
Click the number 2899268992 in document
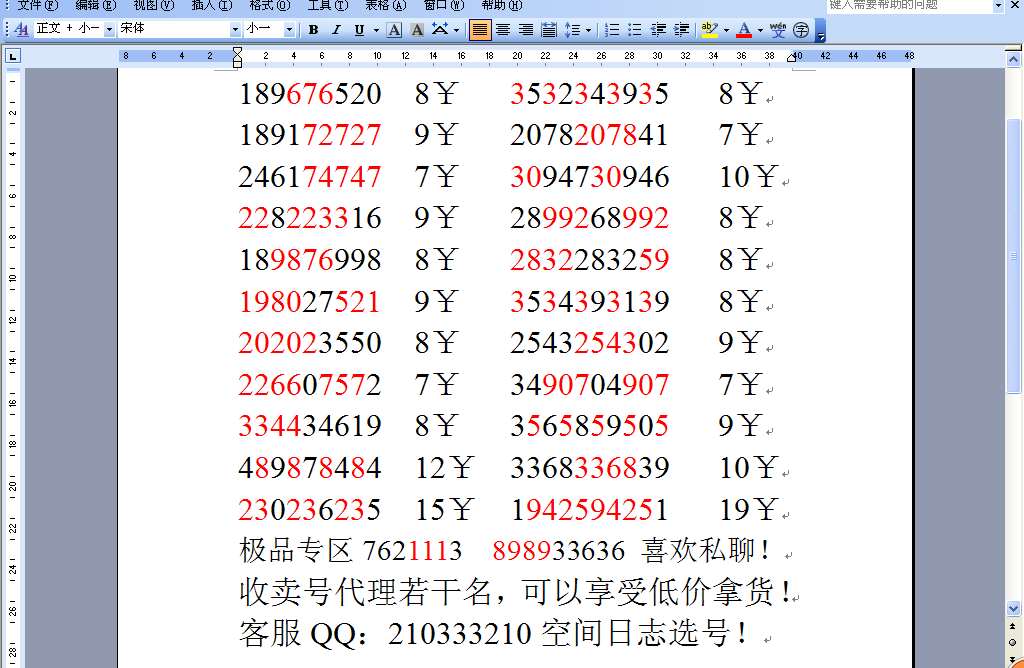tap(590, 219)
